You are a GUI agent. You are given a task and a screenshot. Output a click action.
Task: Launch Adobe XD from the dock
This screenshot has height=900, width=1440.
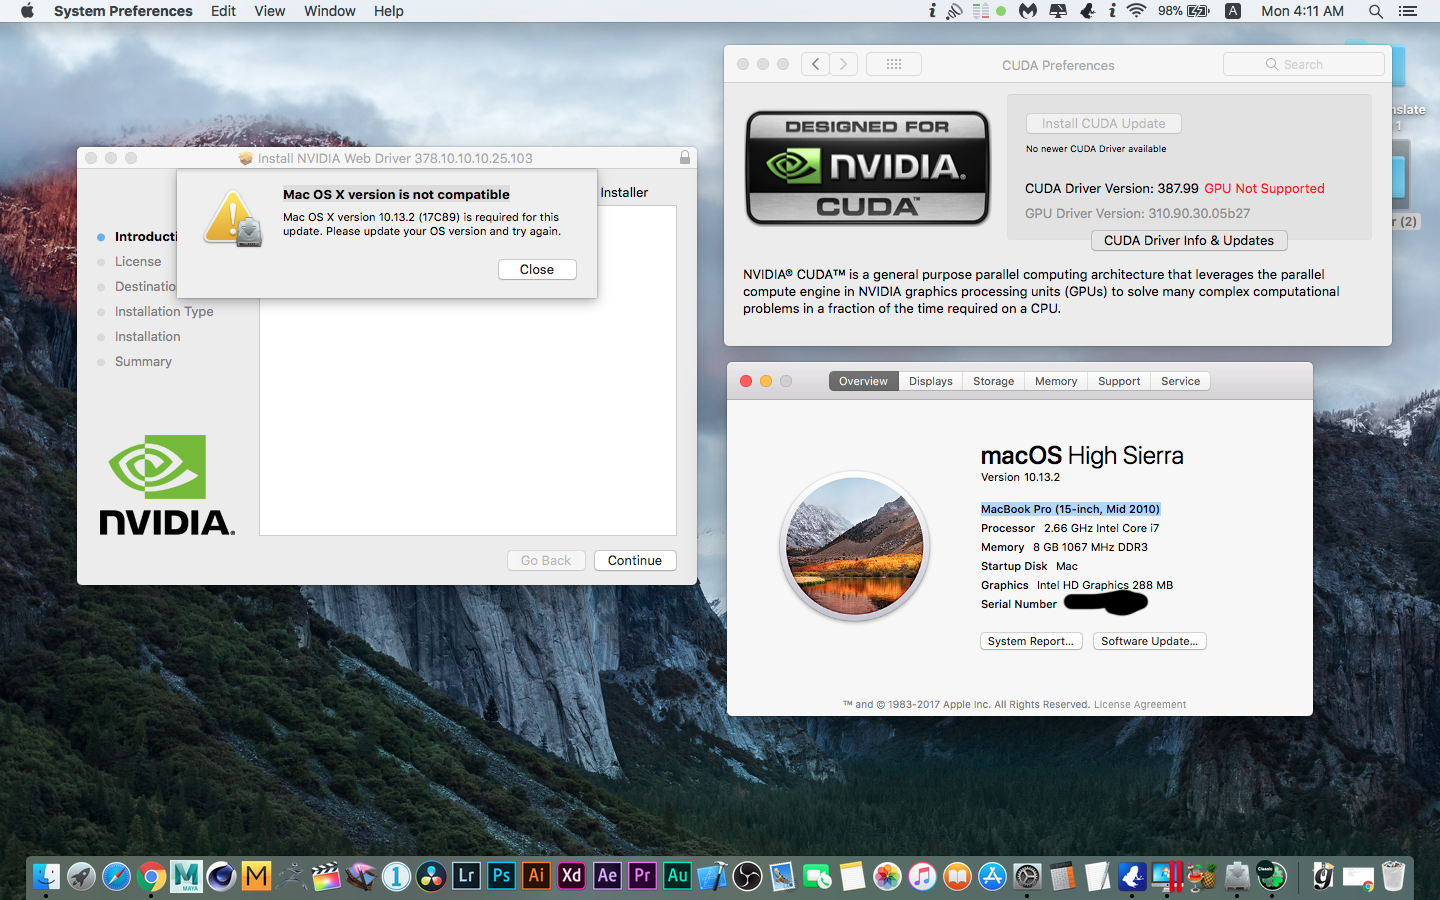[571, 877]
